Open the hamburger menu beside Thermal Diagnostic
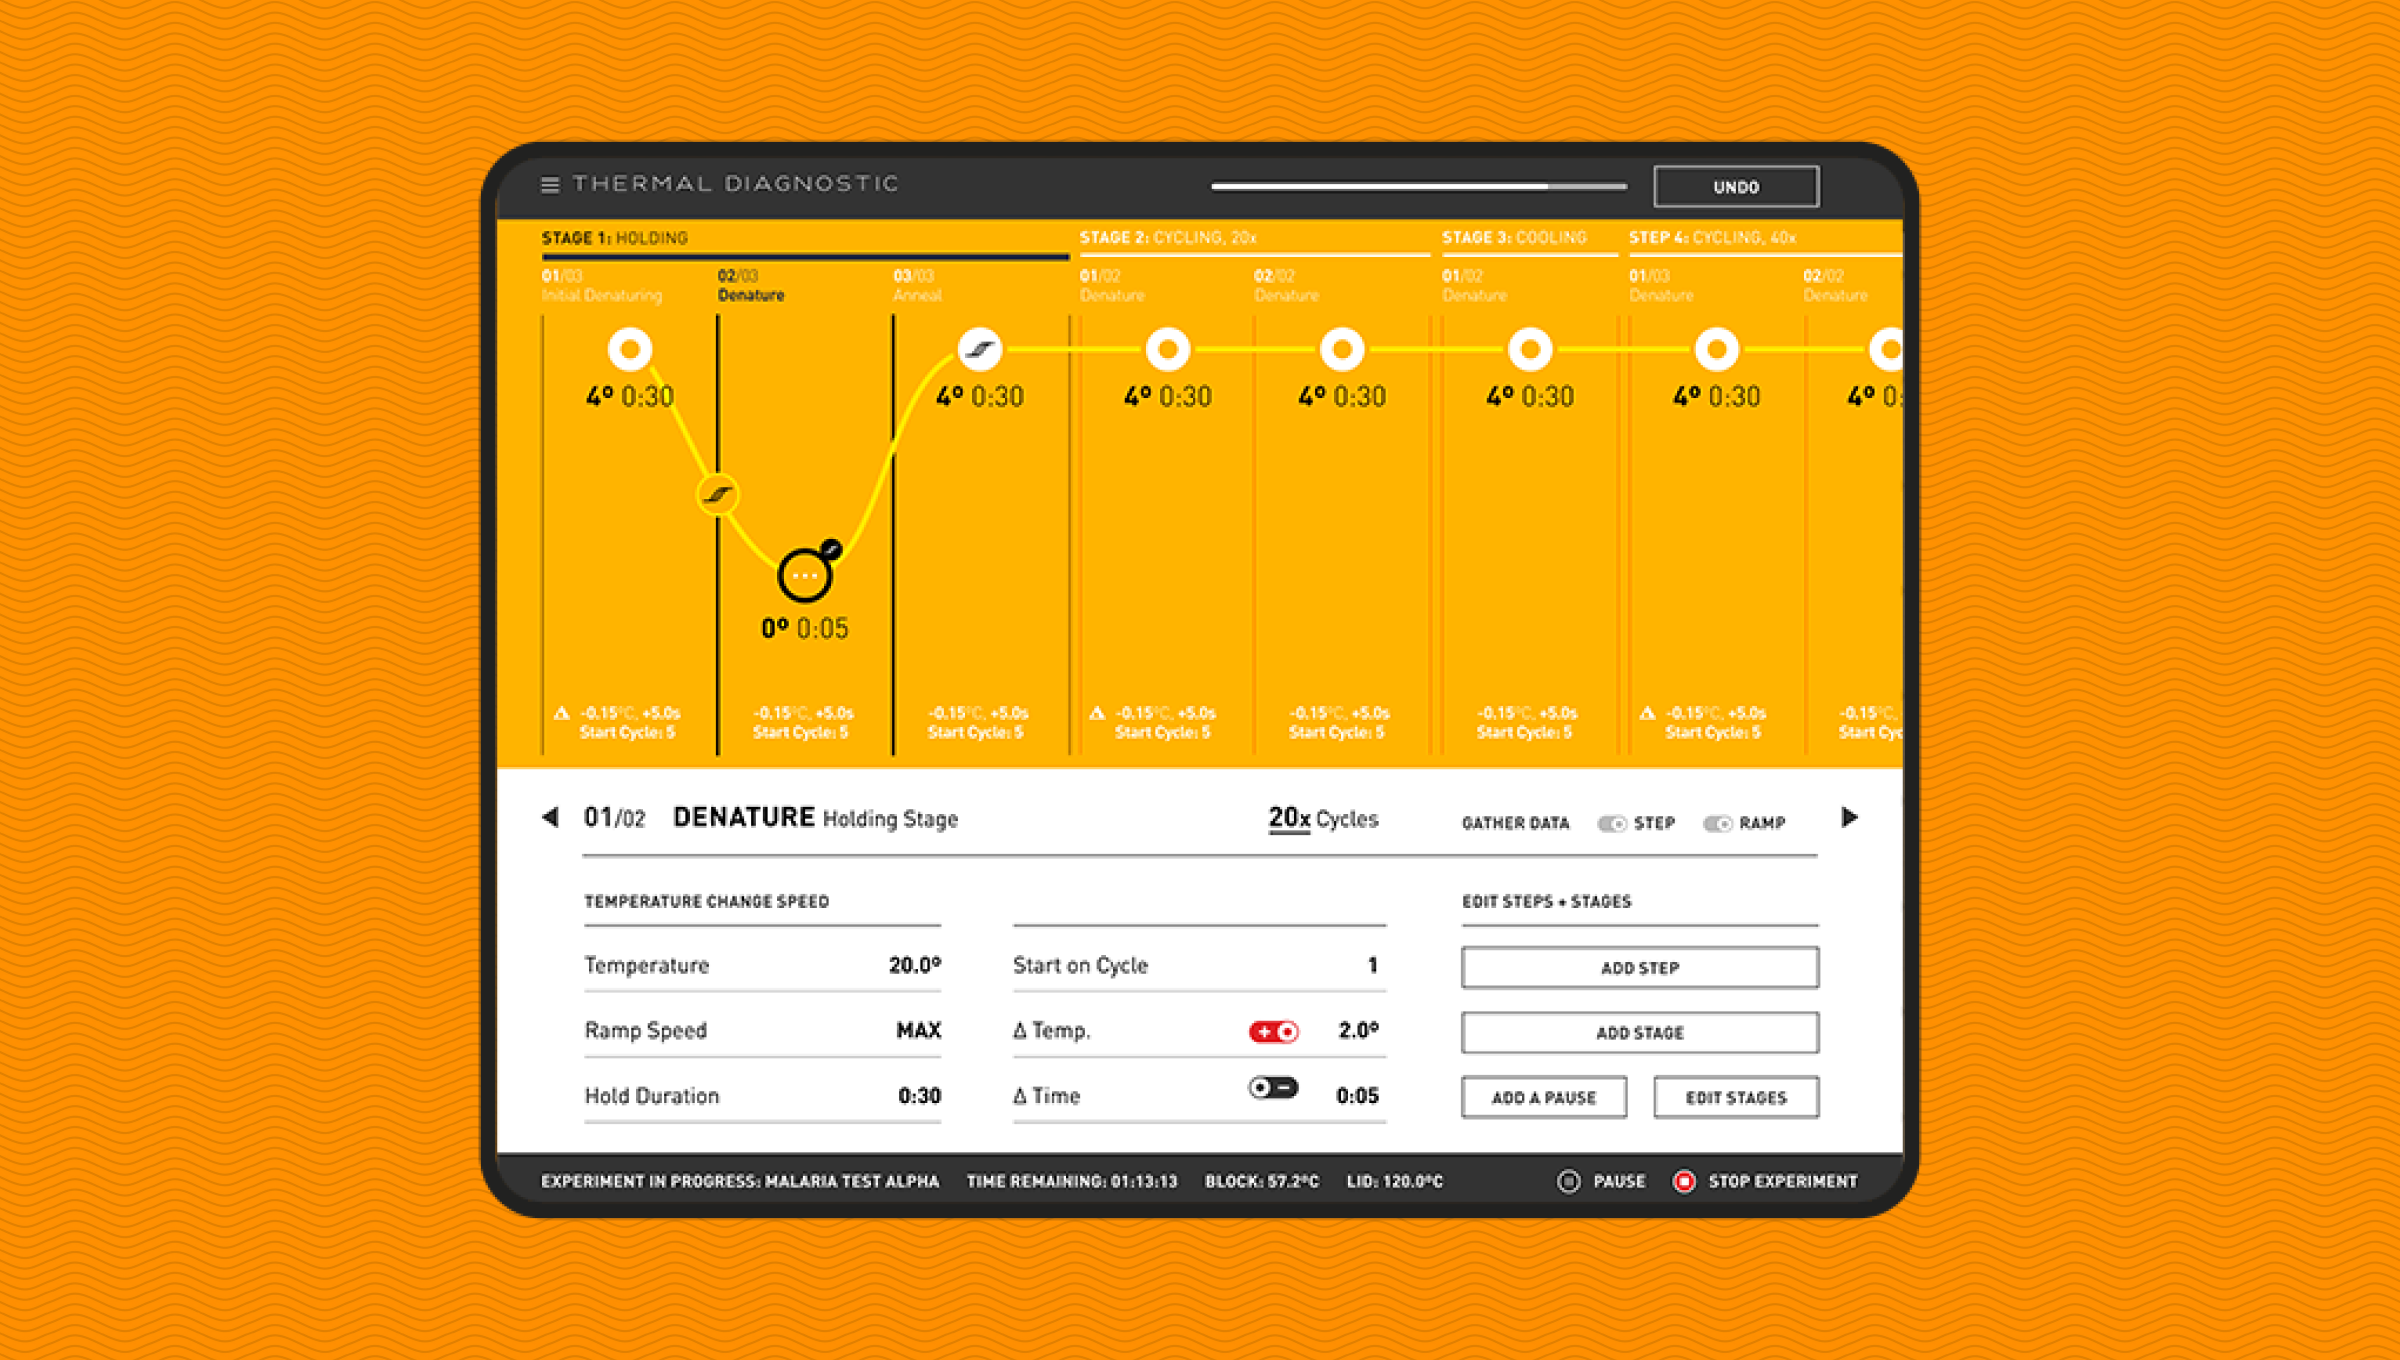Image resolution: width=2400 pixels, height=1360 pixels. click(549, 185)
